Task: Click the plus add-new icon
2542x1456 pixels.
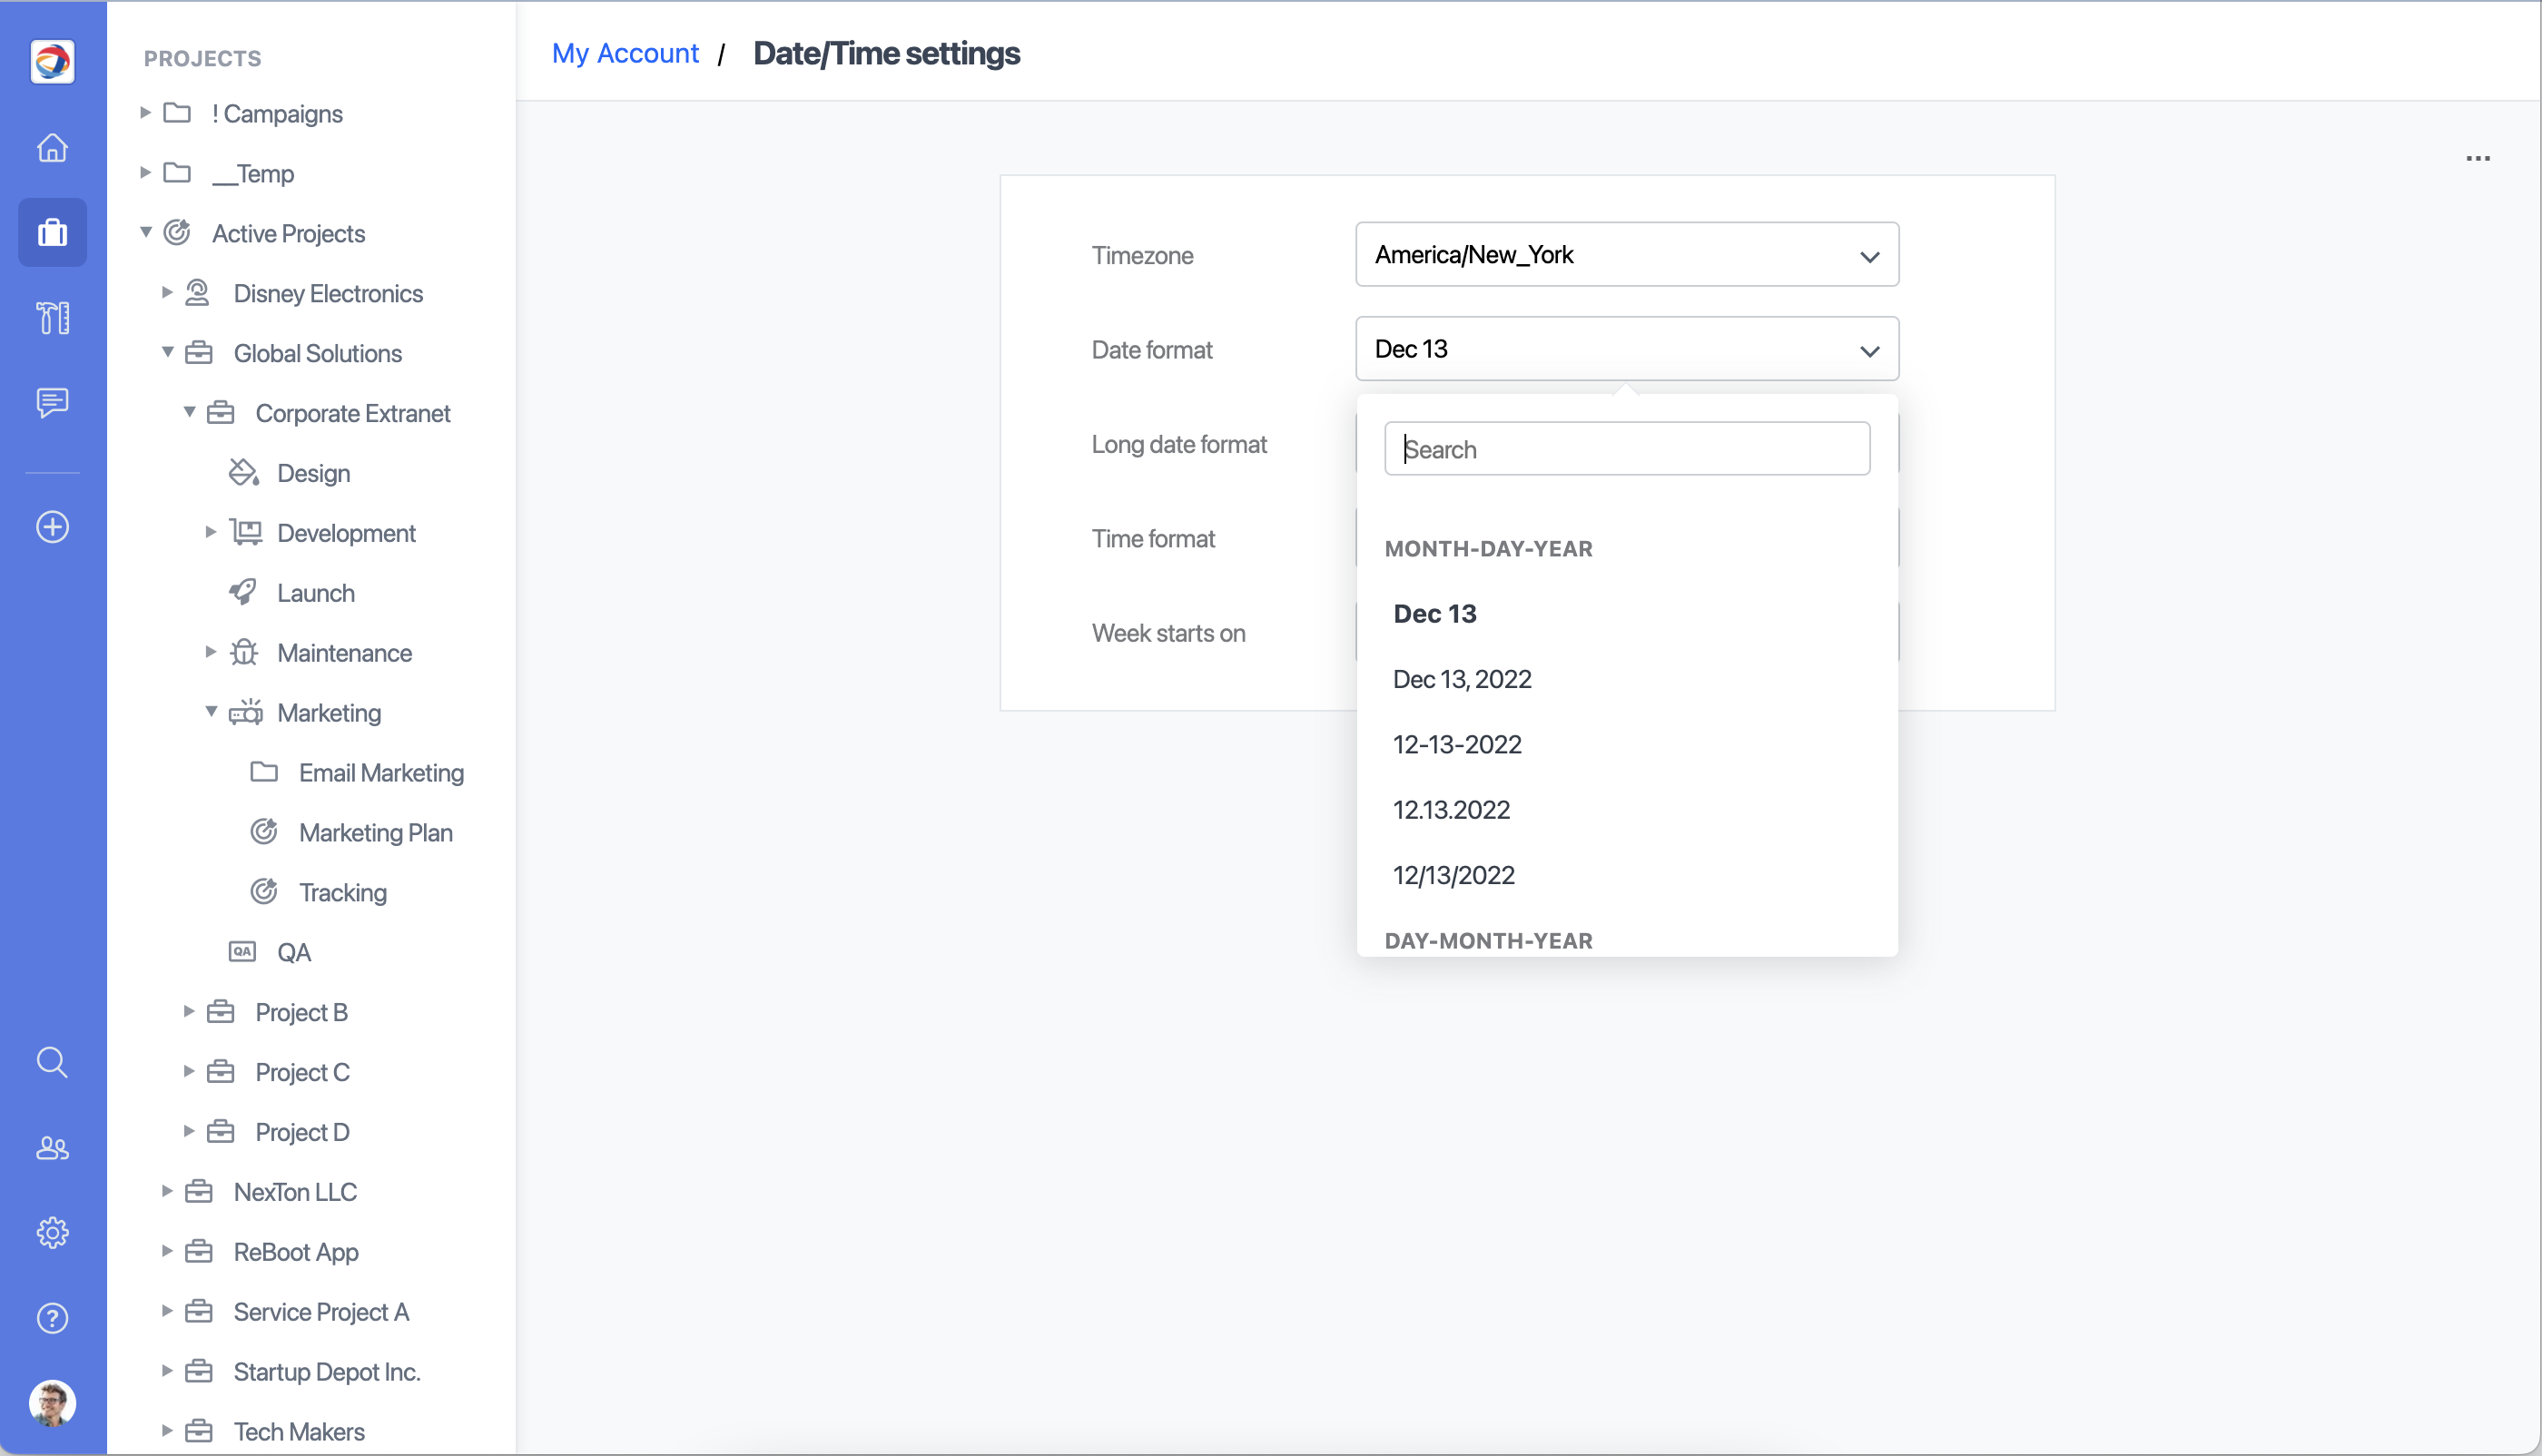Action: pos(52,527)
